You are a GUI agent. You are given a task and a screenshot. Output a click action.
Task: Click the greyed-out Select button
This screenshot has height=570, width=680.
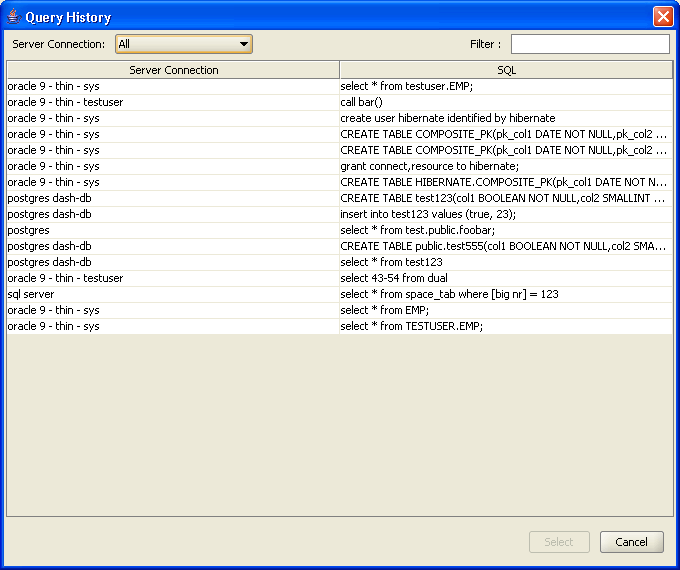559,542
